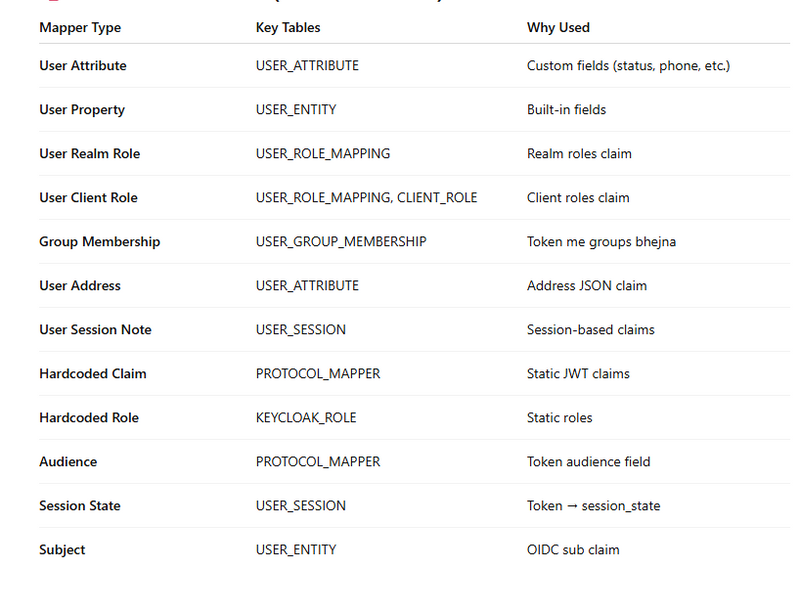The height and width of the screenshot is (604, 800).
Task: Click the User Realm Role mapper name
Action: point(89,154)
